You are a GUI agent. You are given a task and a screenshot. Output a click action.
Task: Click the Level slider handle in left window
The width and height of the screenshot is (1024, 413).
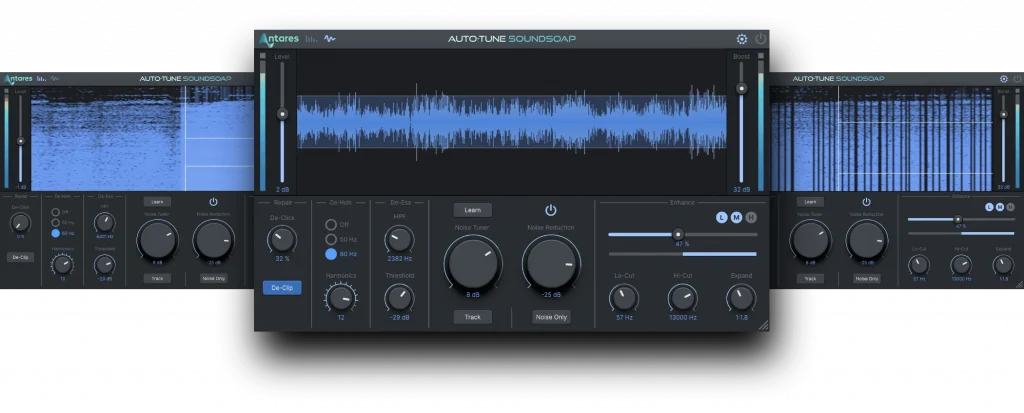[x=20, y=141]
